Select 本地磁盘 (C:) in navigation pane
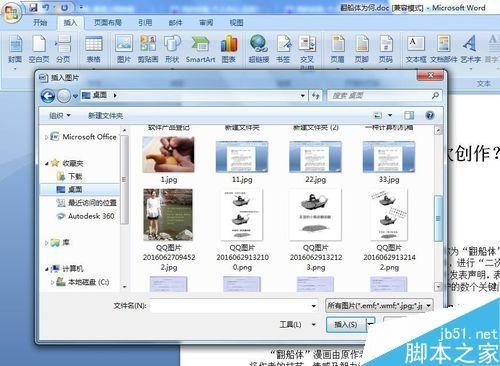 [x=83, y=282]
